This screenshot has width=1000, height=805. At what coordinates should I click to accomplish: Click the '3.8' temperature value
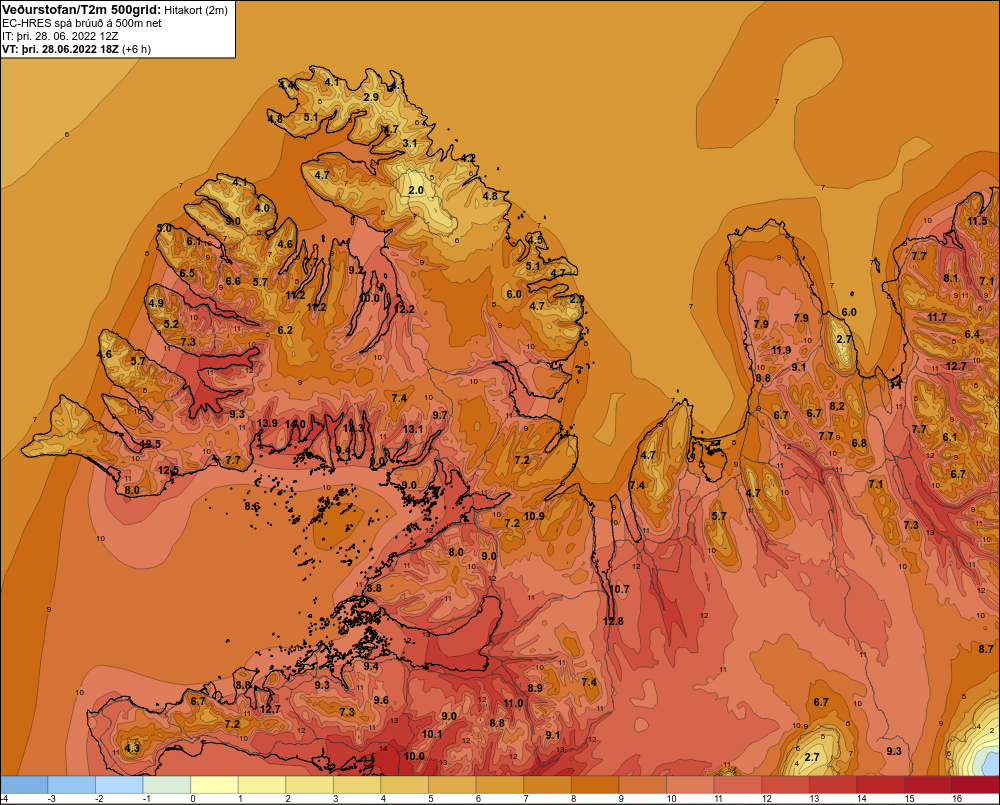374,587
